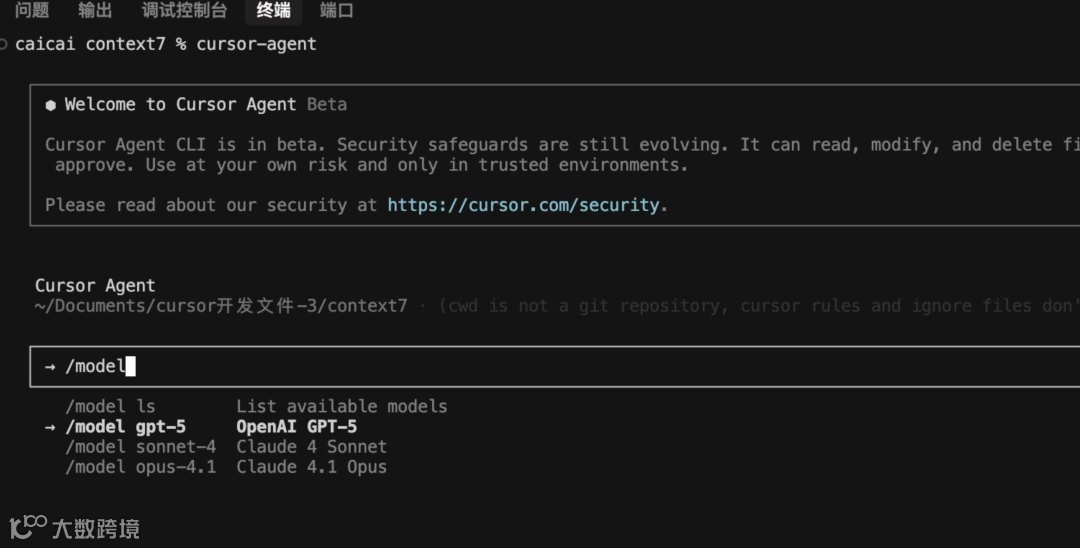The image size is (1080, 548).
Task: Open the cursor.com/security link
Action: [524, 205]
